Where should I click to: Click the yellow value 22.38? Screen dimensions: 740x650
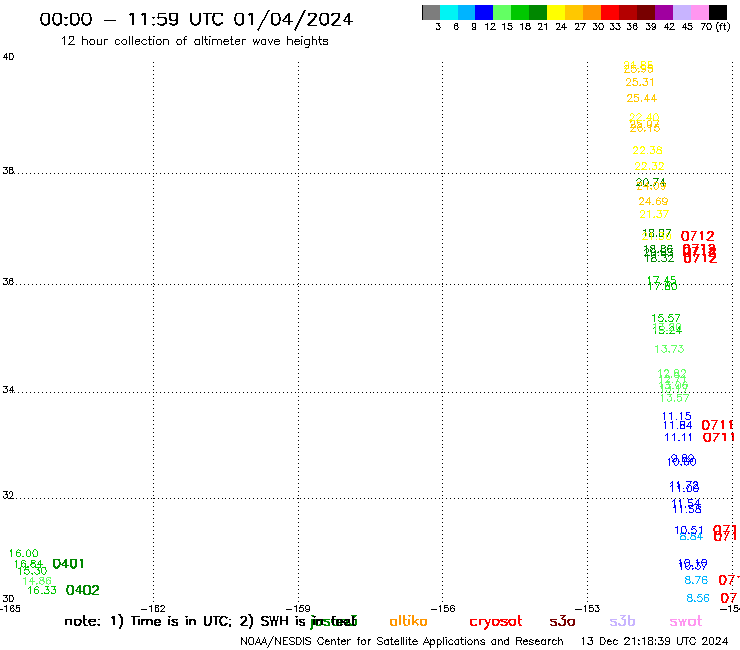[x=647, y=150]
